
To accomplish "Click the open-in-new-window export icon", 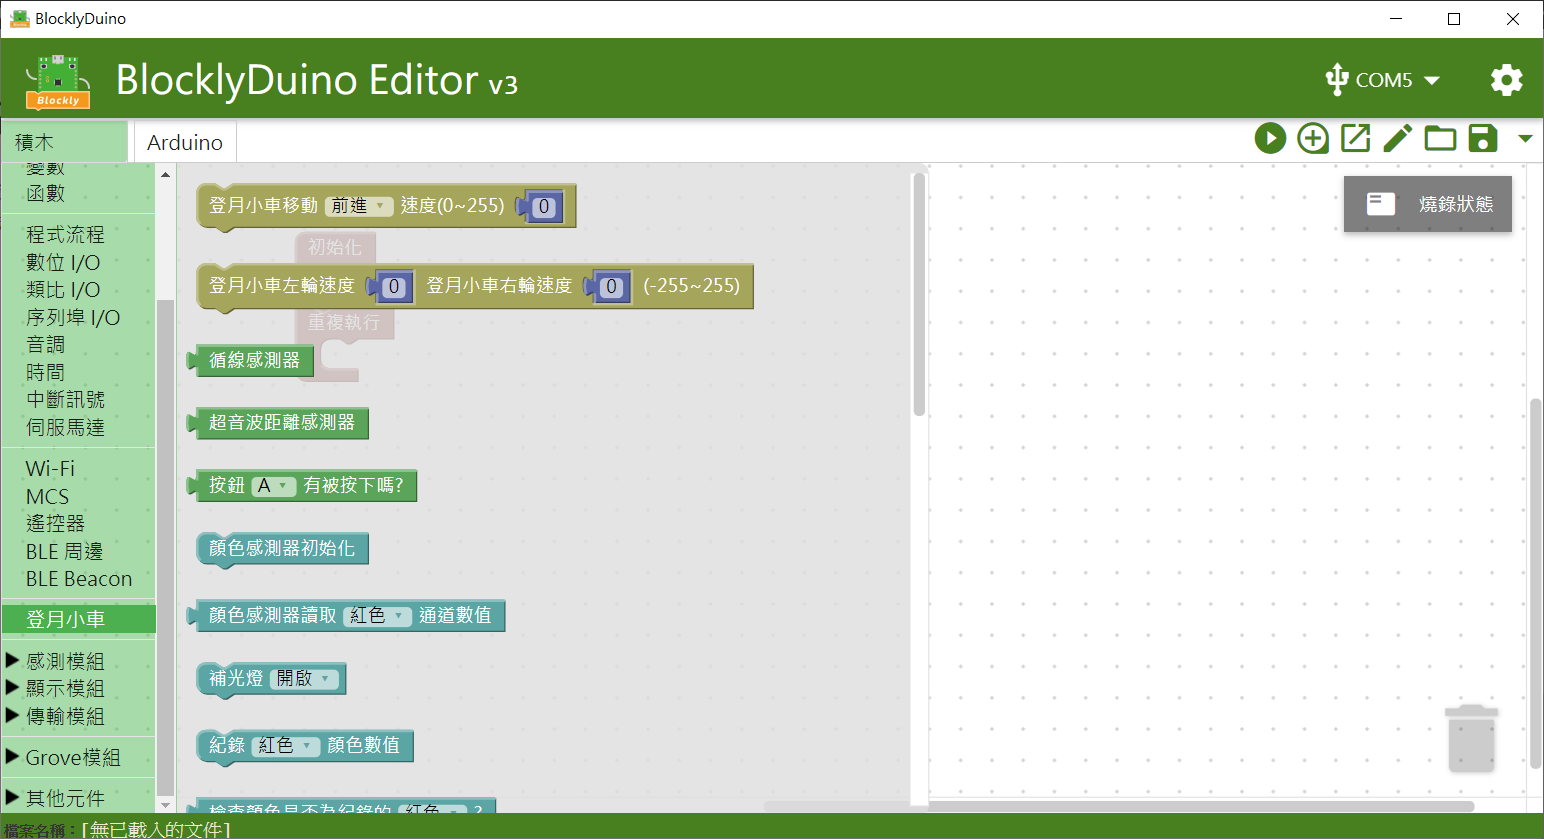I will [x=1355, y=138].
